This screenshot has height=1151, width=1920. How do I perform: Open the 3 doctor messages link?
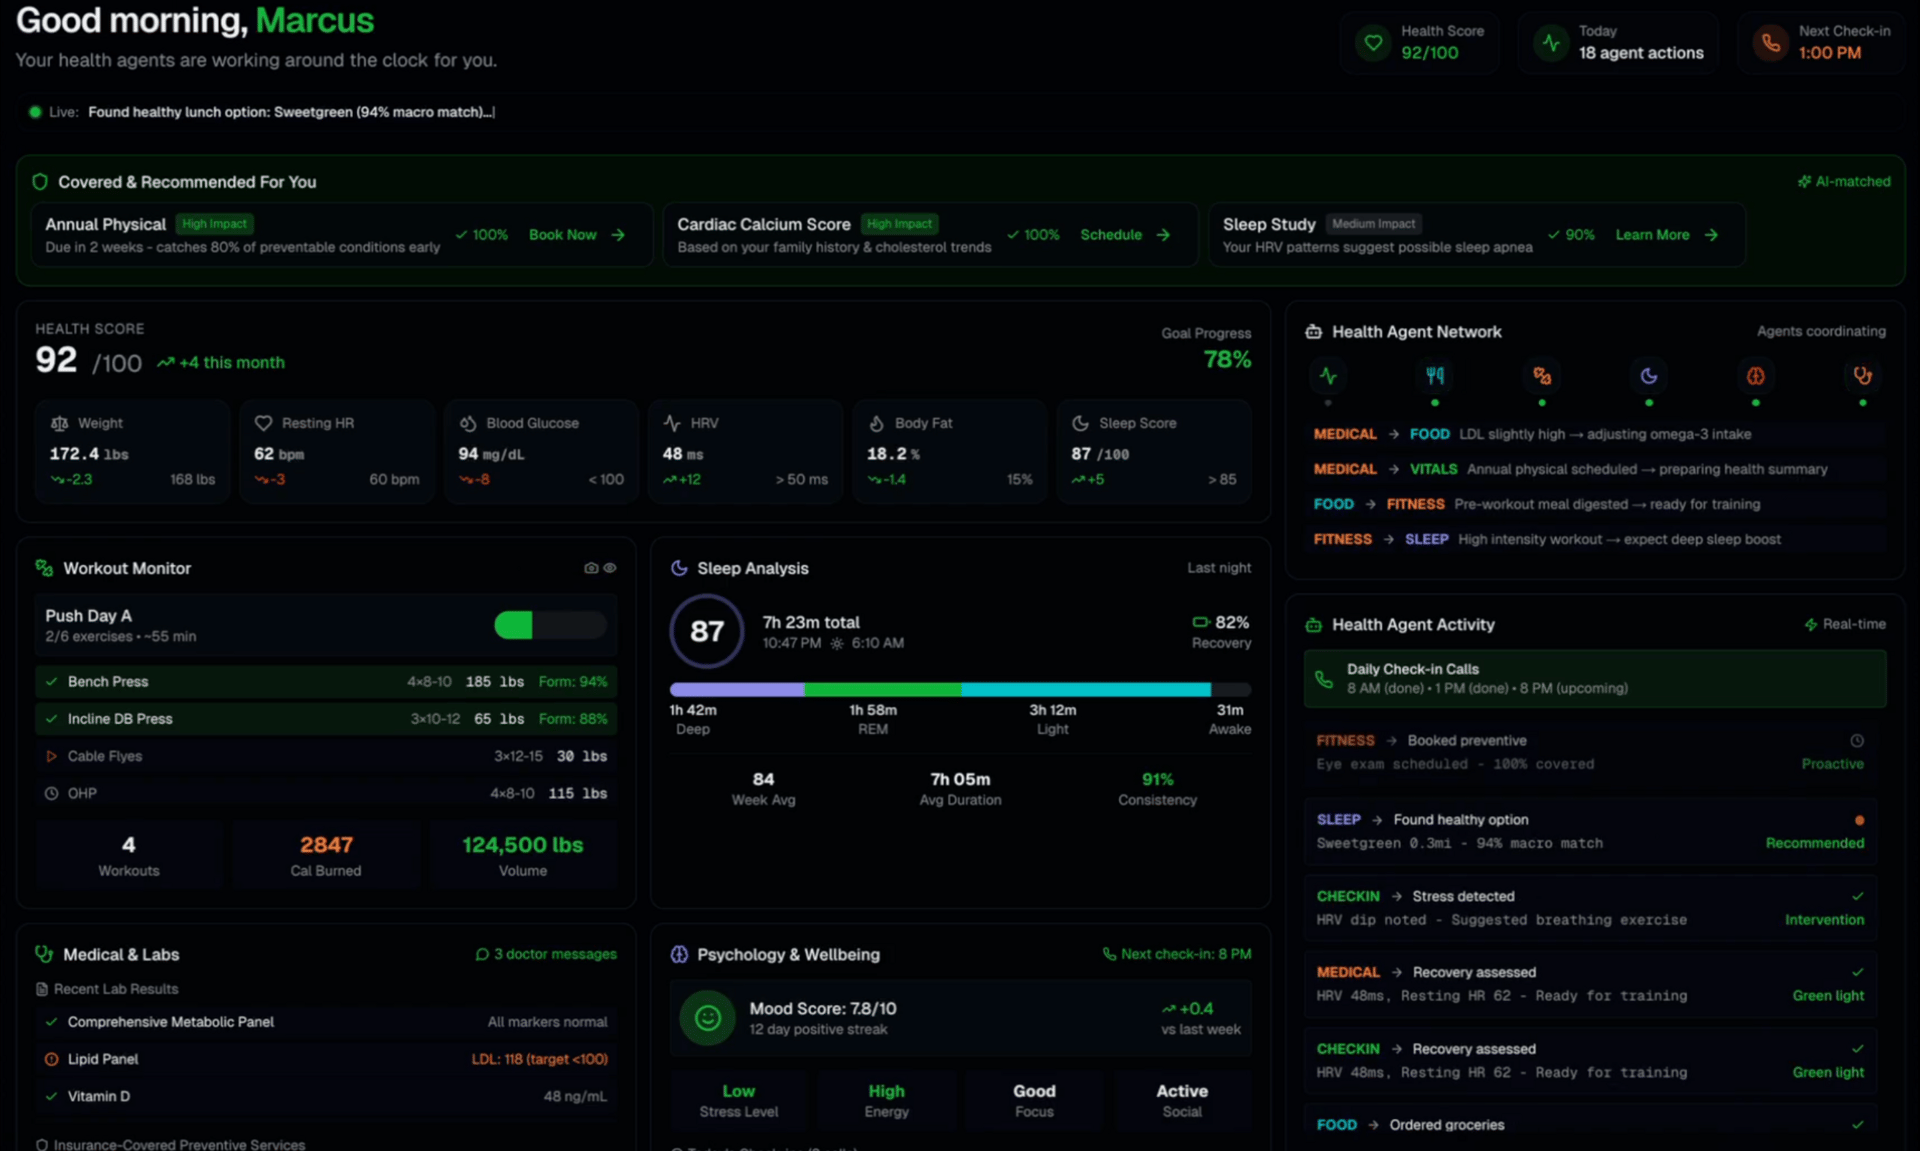click(x=546, y=954)
